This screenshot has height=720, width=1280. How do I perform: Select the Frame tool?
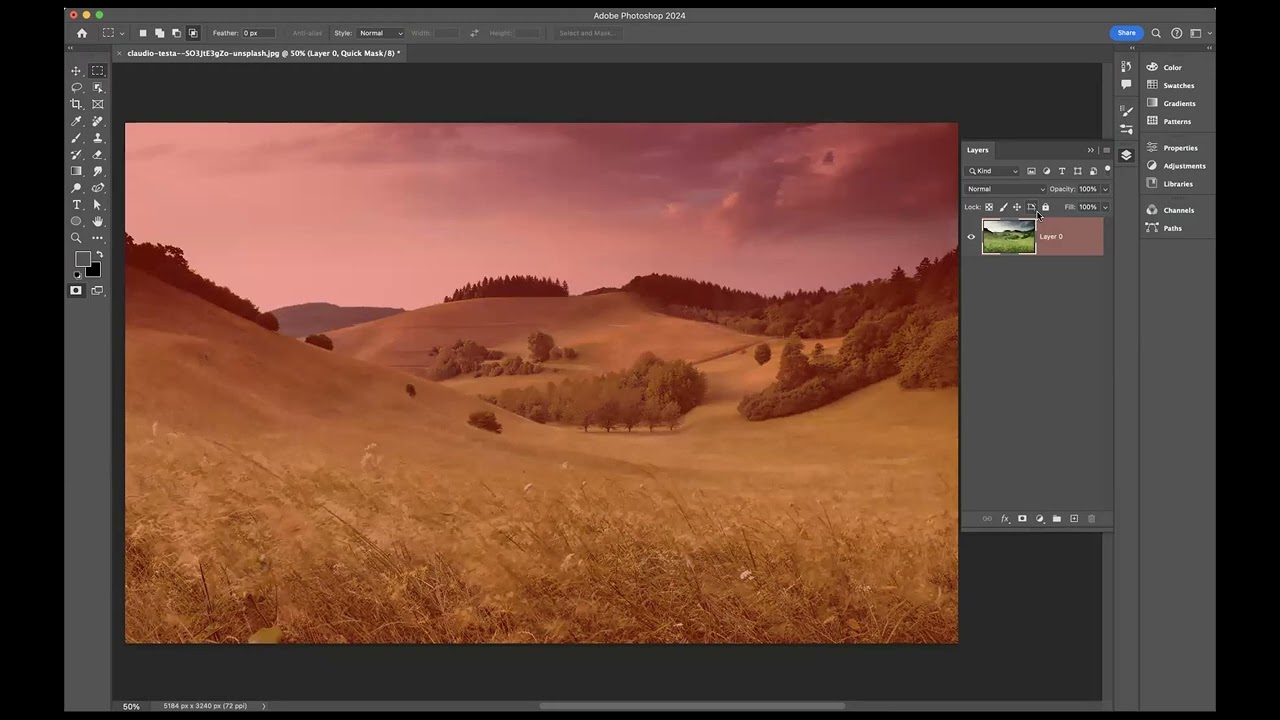97,104
